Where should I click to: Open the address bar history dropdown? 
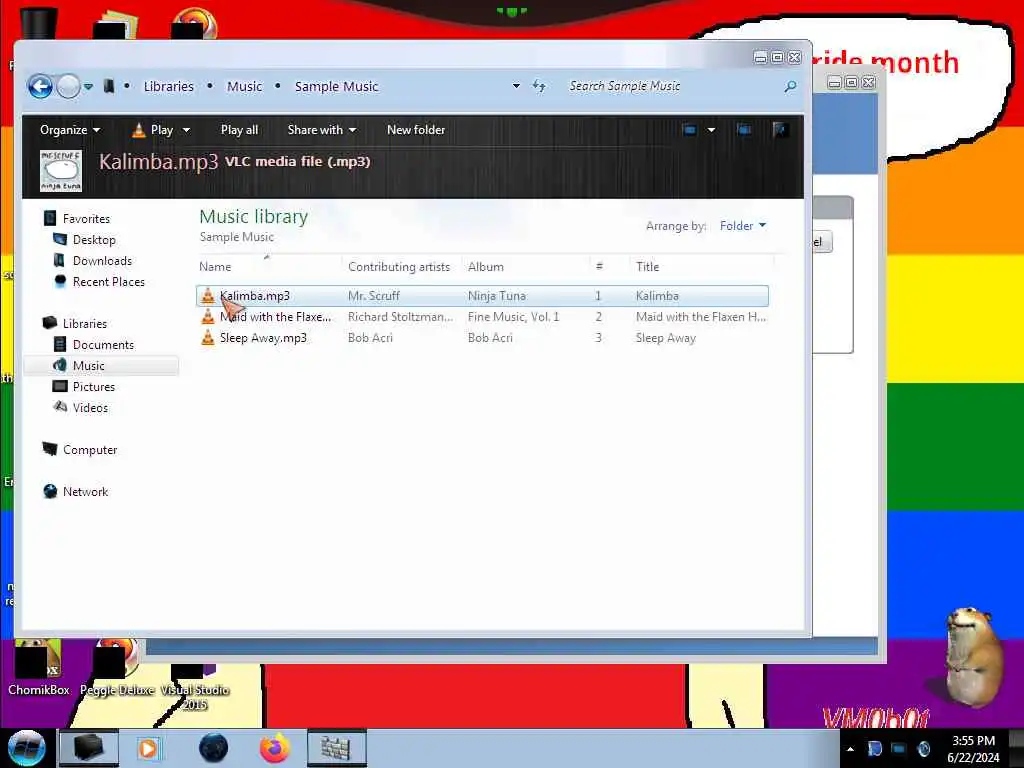pyautogui.click(x=516, y=86)
